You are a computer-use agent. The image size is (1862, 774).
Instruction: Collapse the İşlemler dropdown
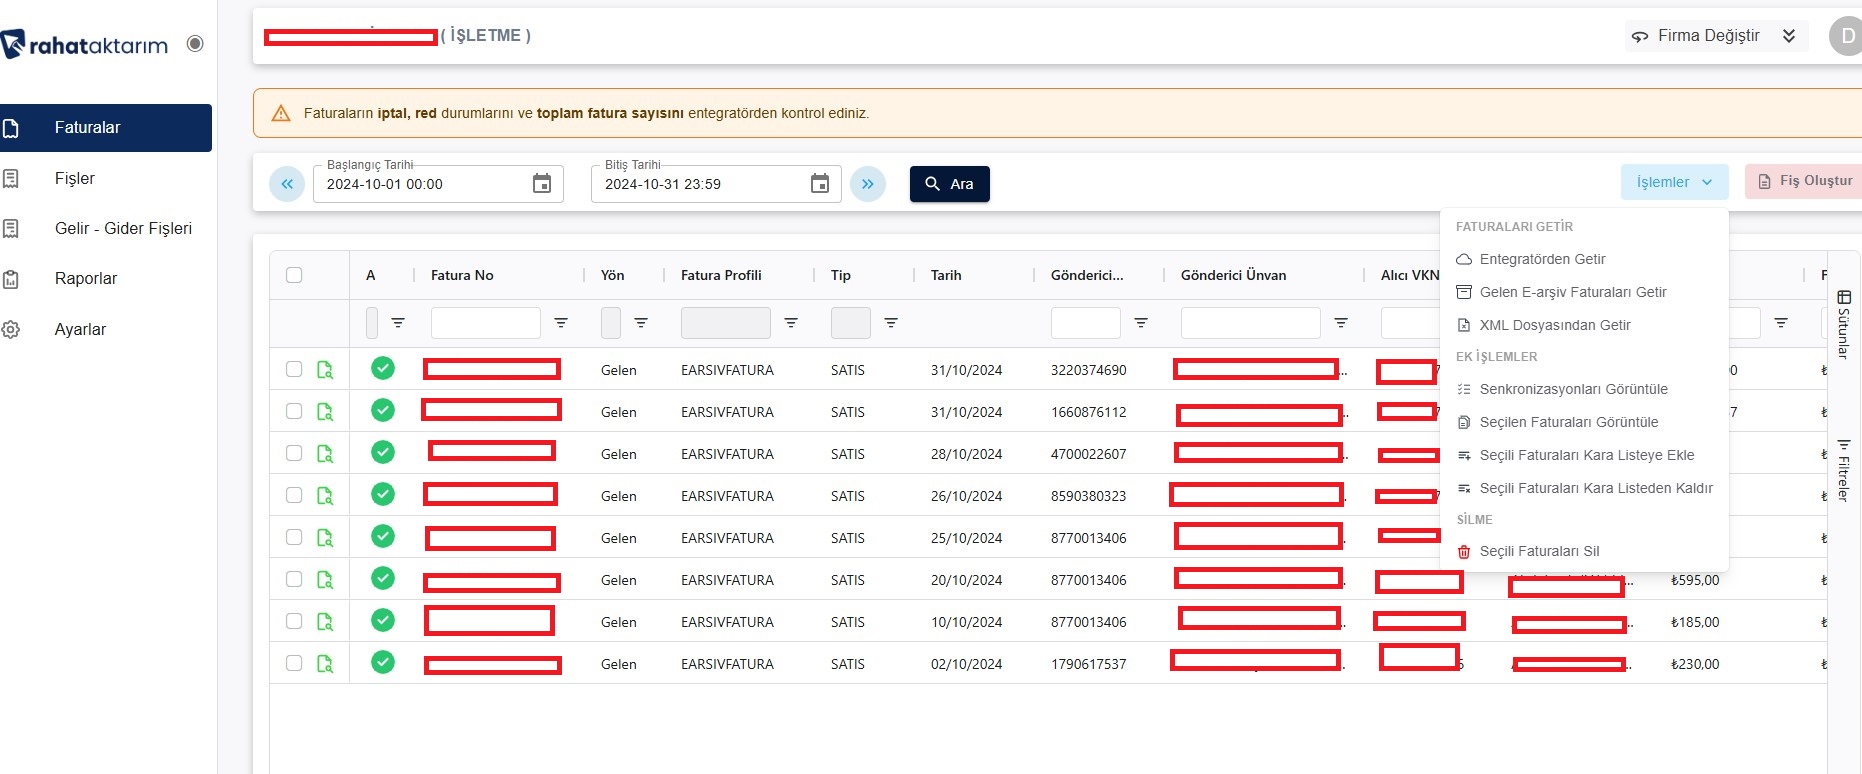(x=1674, y=182)
